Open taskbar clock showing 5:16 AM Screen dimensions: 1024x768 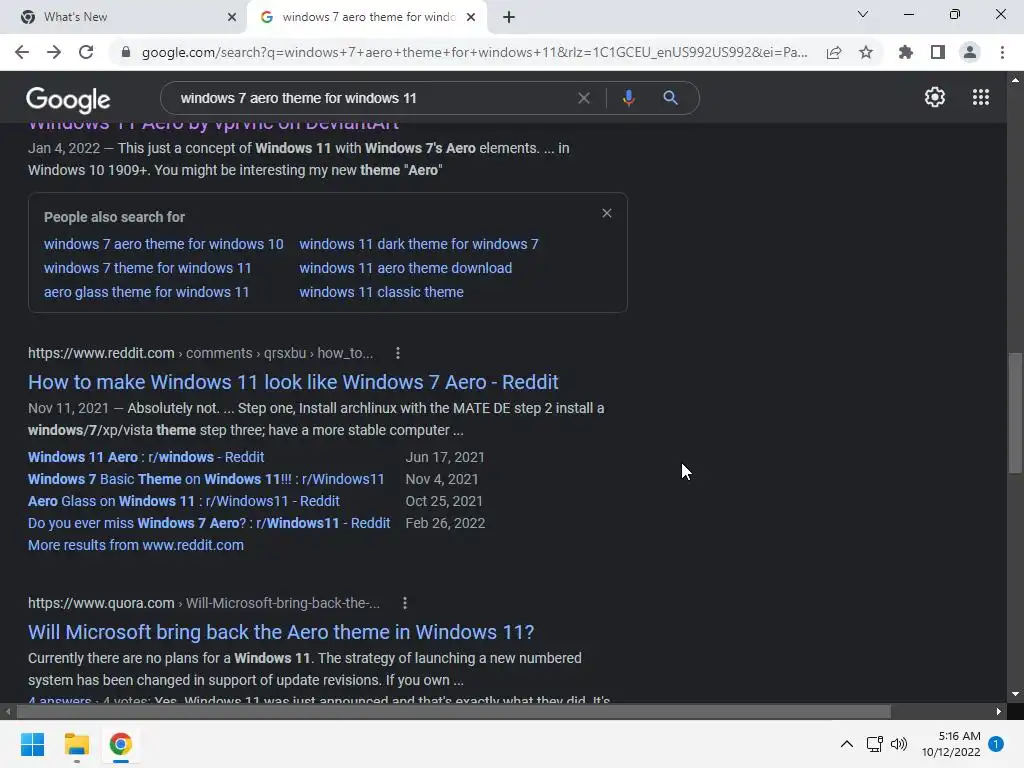(951, 744)
